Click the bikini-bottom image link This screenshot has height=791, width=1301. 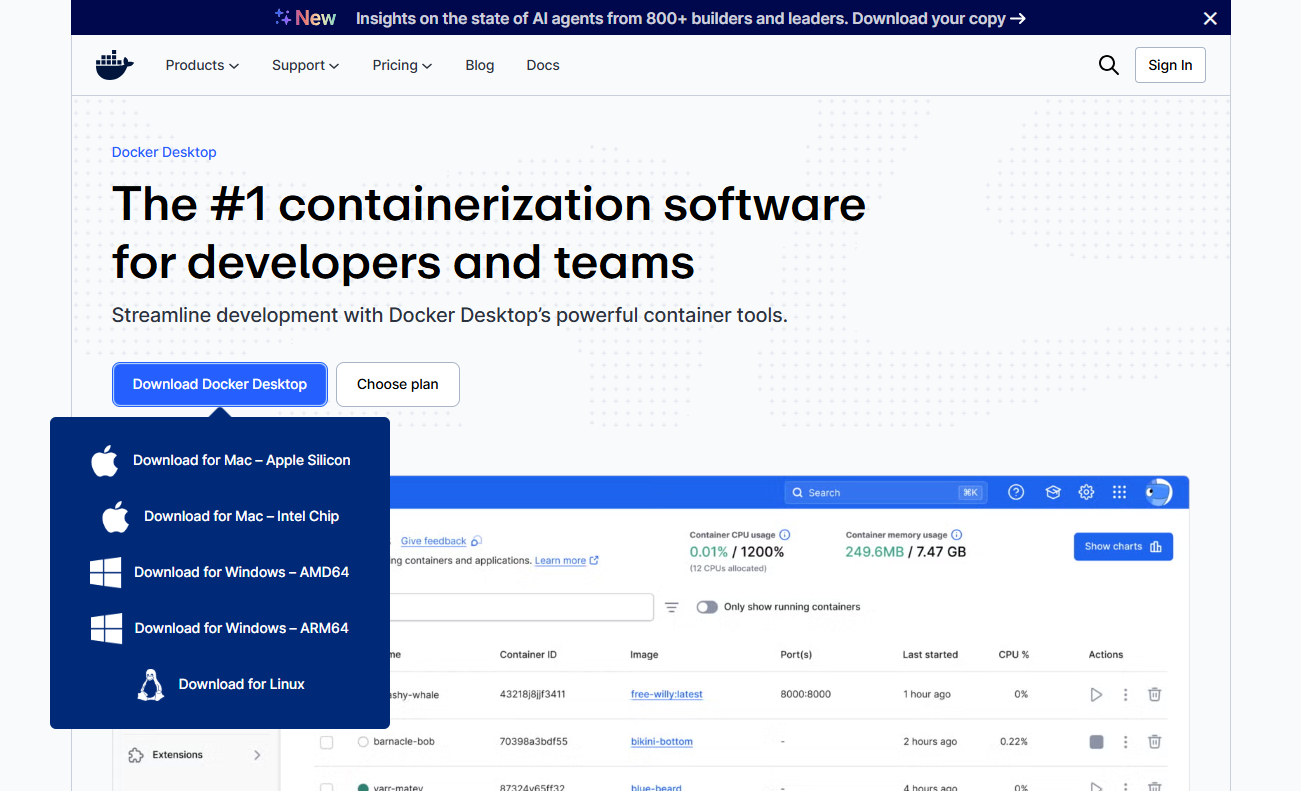click(662, 742)
